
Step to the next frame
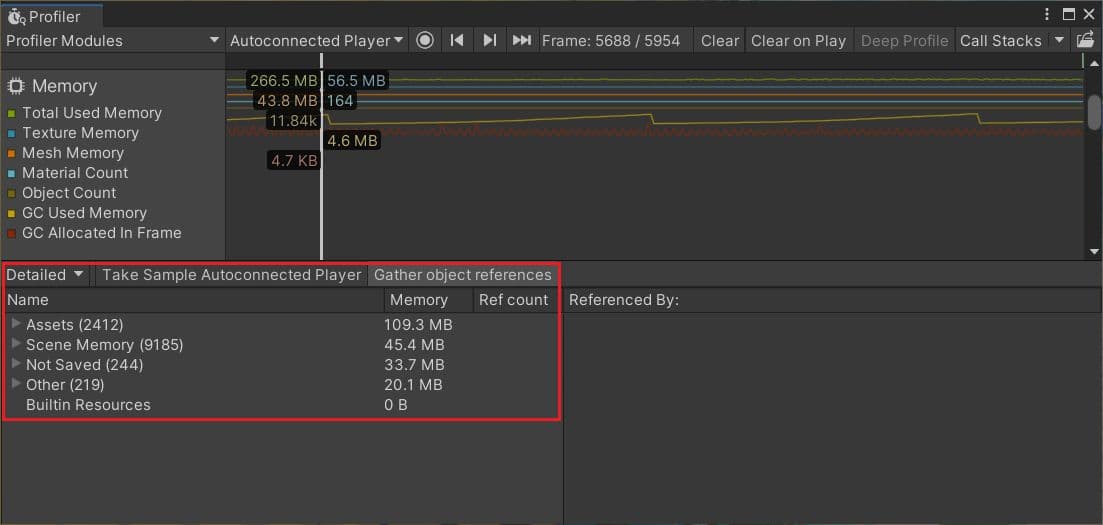[489, 41]
